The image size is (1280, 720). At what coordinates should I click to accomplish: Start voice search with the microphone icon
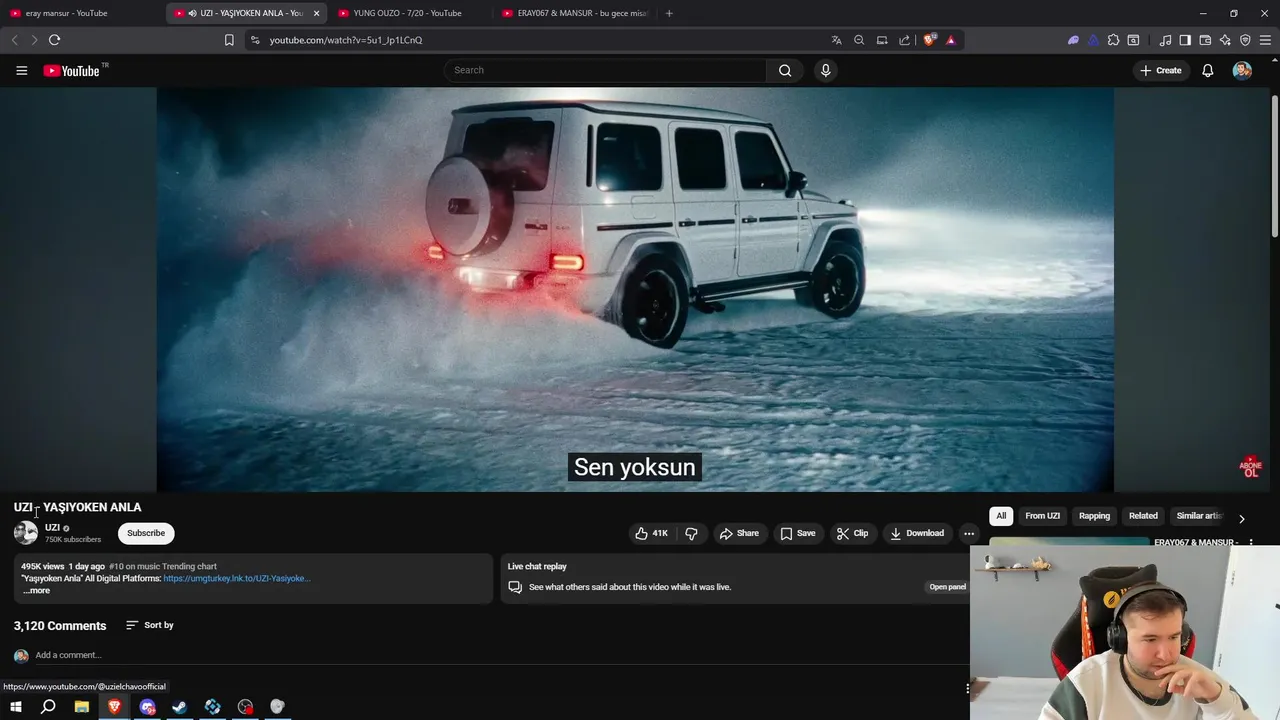[825, 70]
